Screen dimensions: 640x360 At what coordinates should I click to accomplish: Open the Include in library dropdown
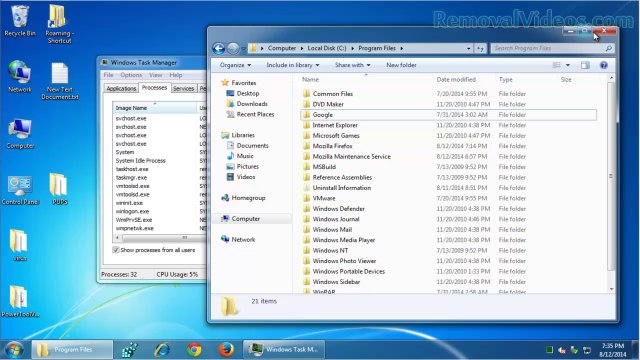[293, 65]
